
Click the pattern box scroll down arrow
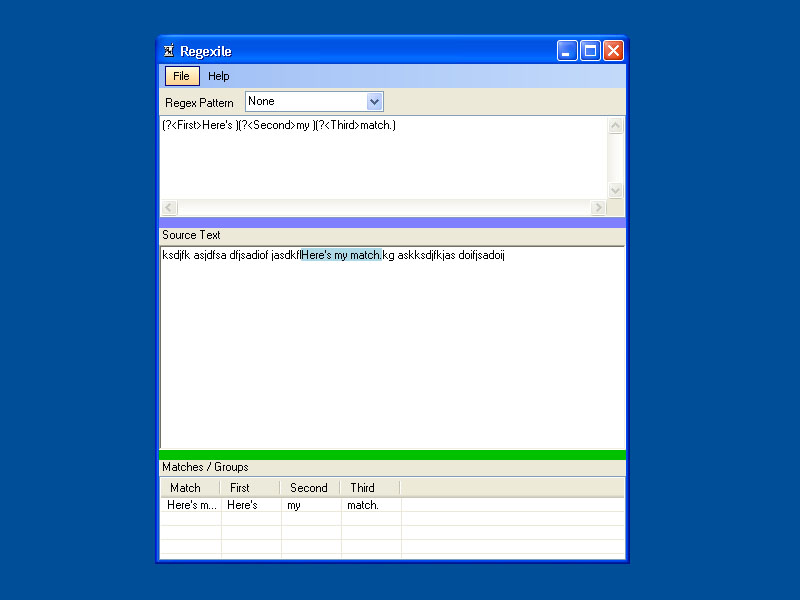(x=616, y=190)
